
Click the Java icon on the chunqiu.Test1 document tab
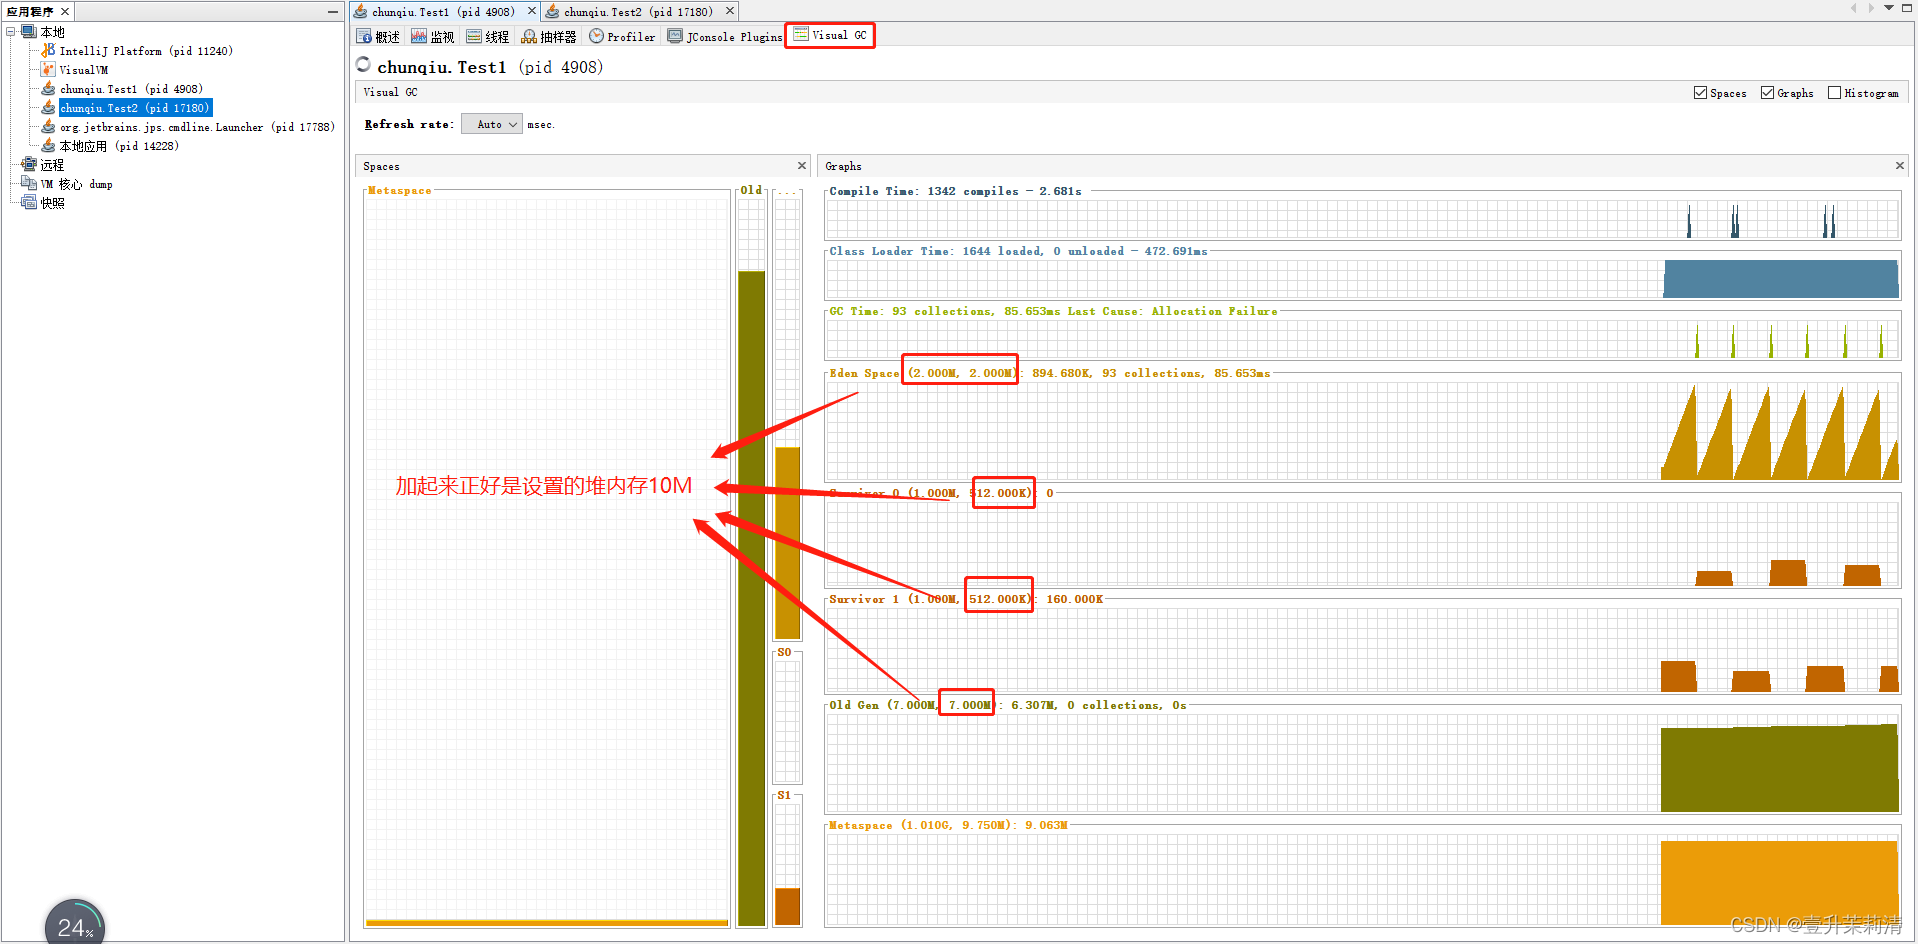coord(360,11)
